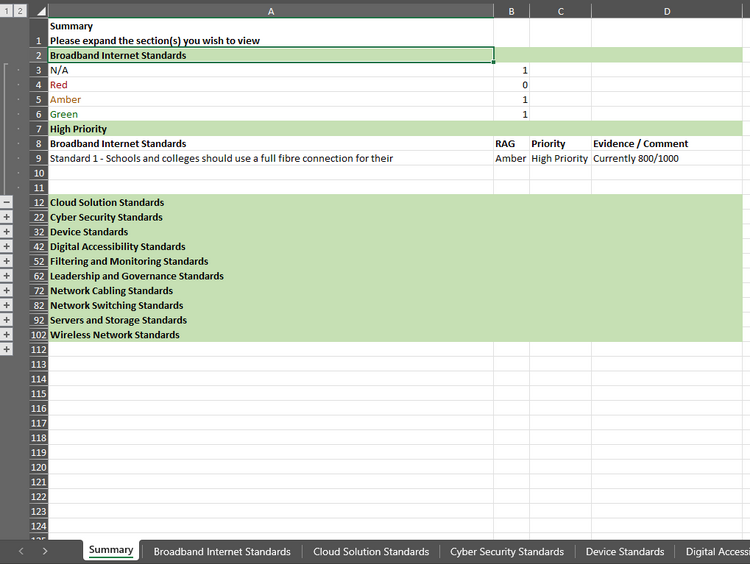
Task: Select the 'Red' label cell
Action: [x=271, y=85]
